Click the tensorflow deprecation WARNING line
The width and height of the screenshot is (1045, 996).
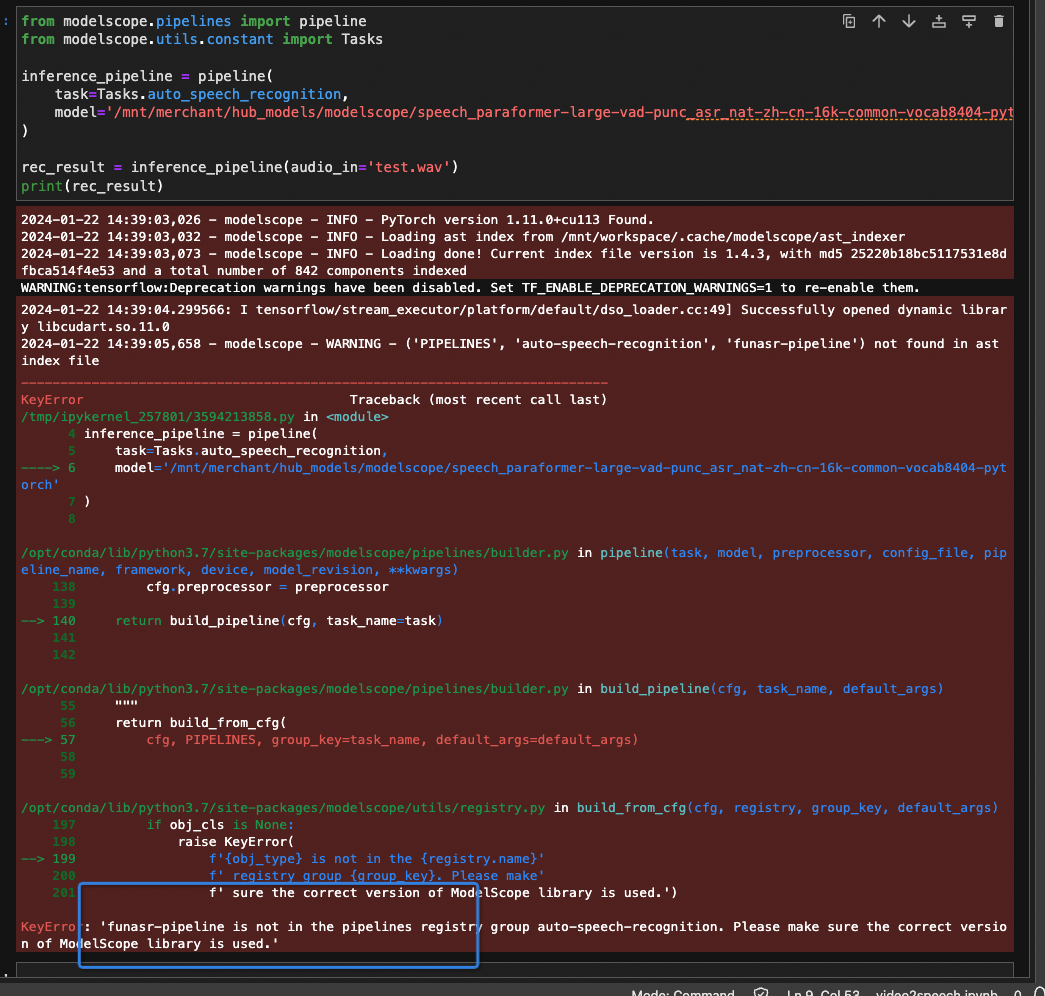(x=470, y=288)
